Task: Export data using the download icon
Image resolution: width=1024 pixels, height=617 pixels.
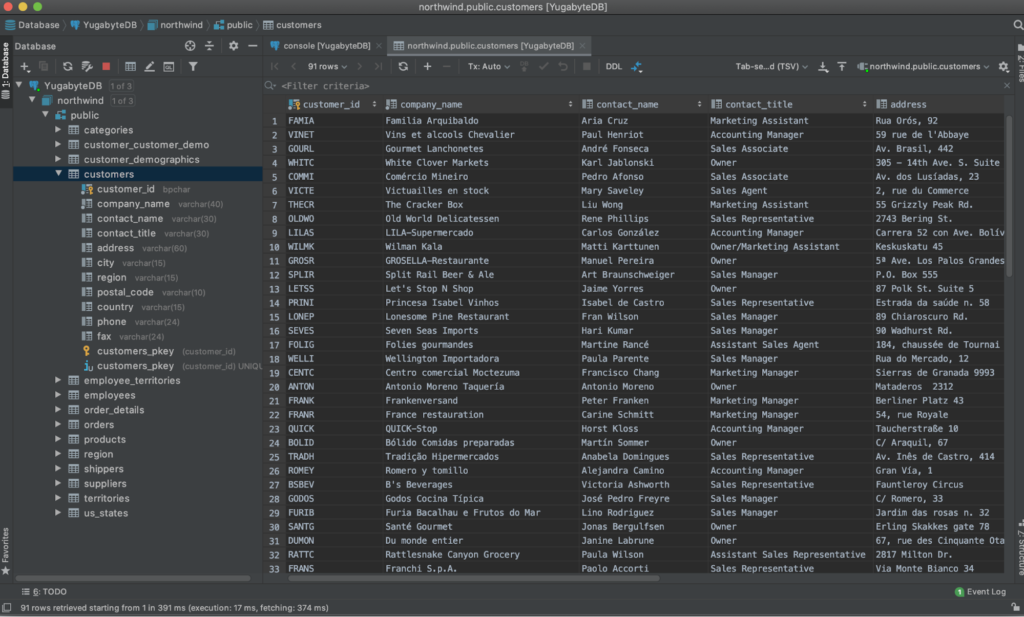Action: tap(823, 66)
